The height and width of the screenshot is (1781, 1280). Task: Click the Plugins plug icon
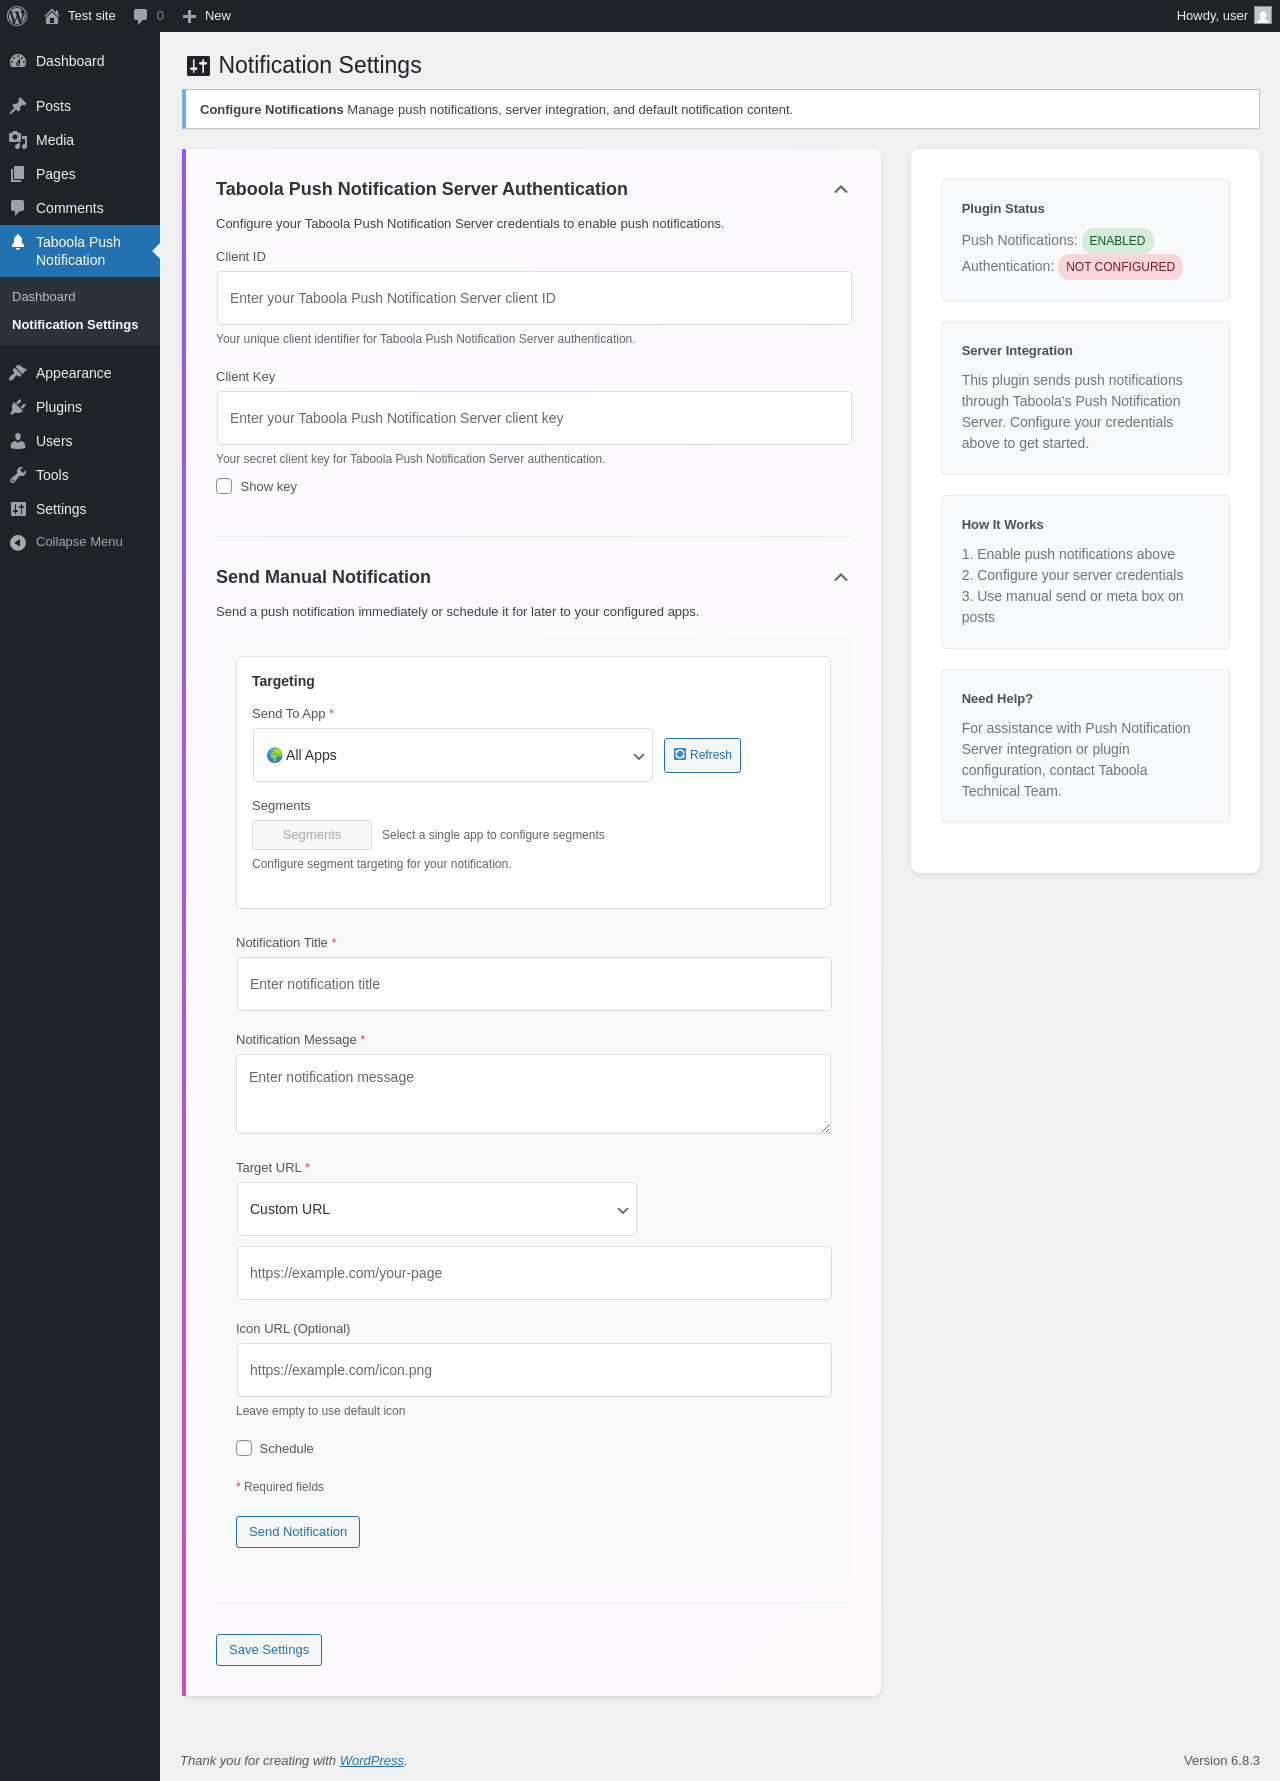coord(18,407)
